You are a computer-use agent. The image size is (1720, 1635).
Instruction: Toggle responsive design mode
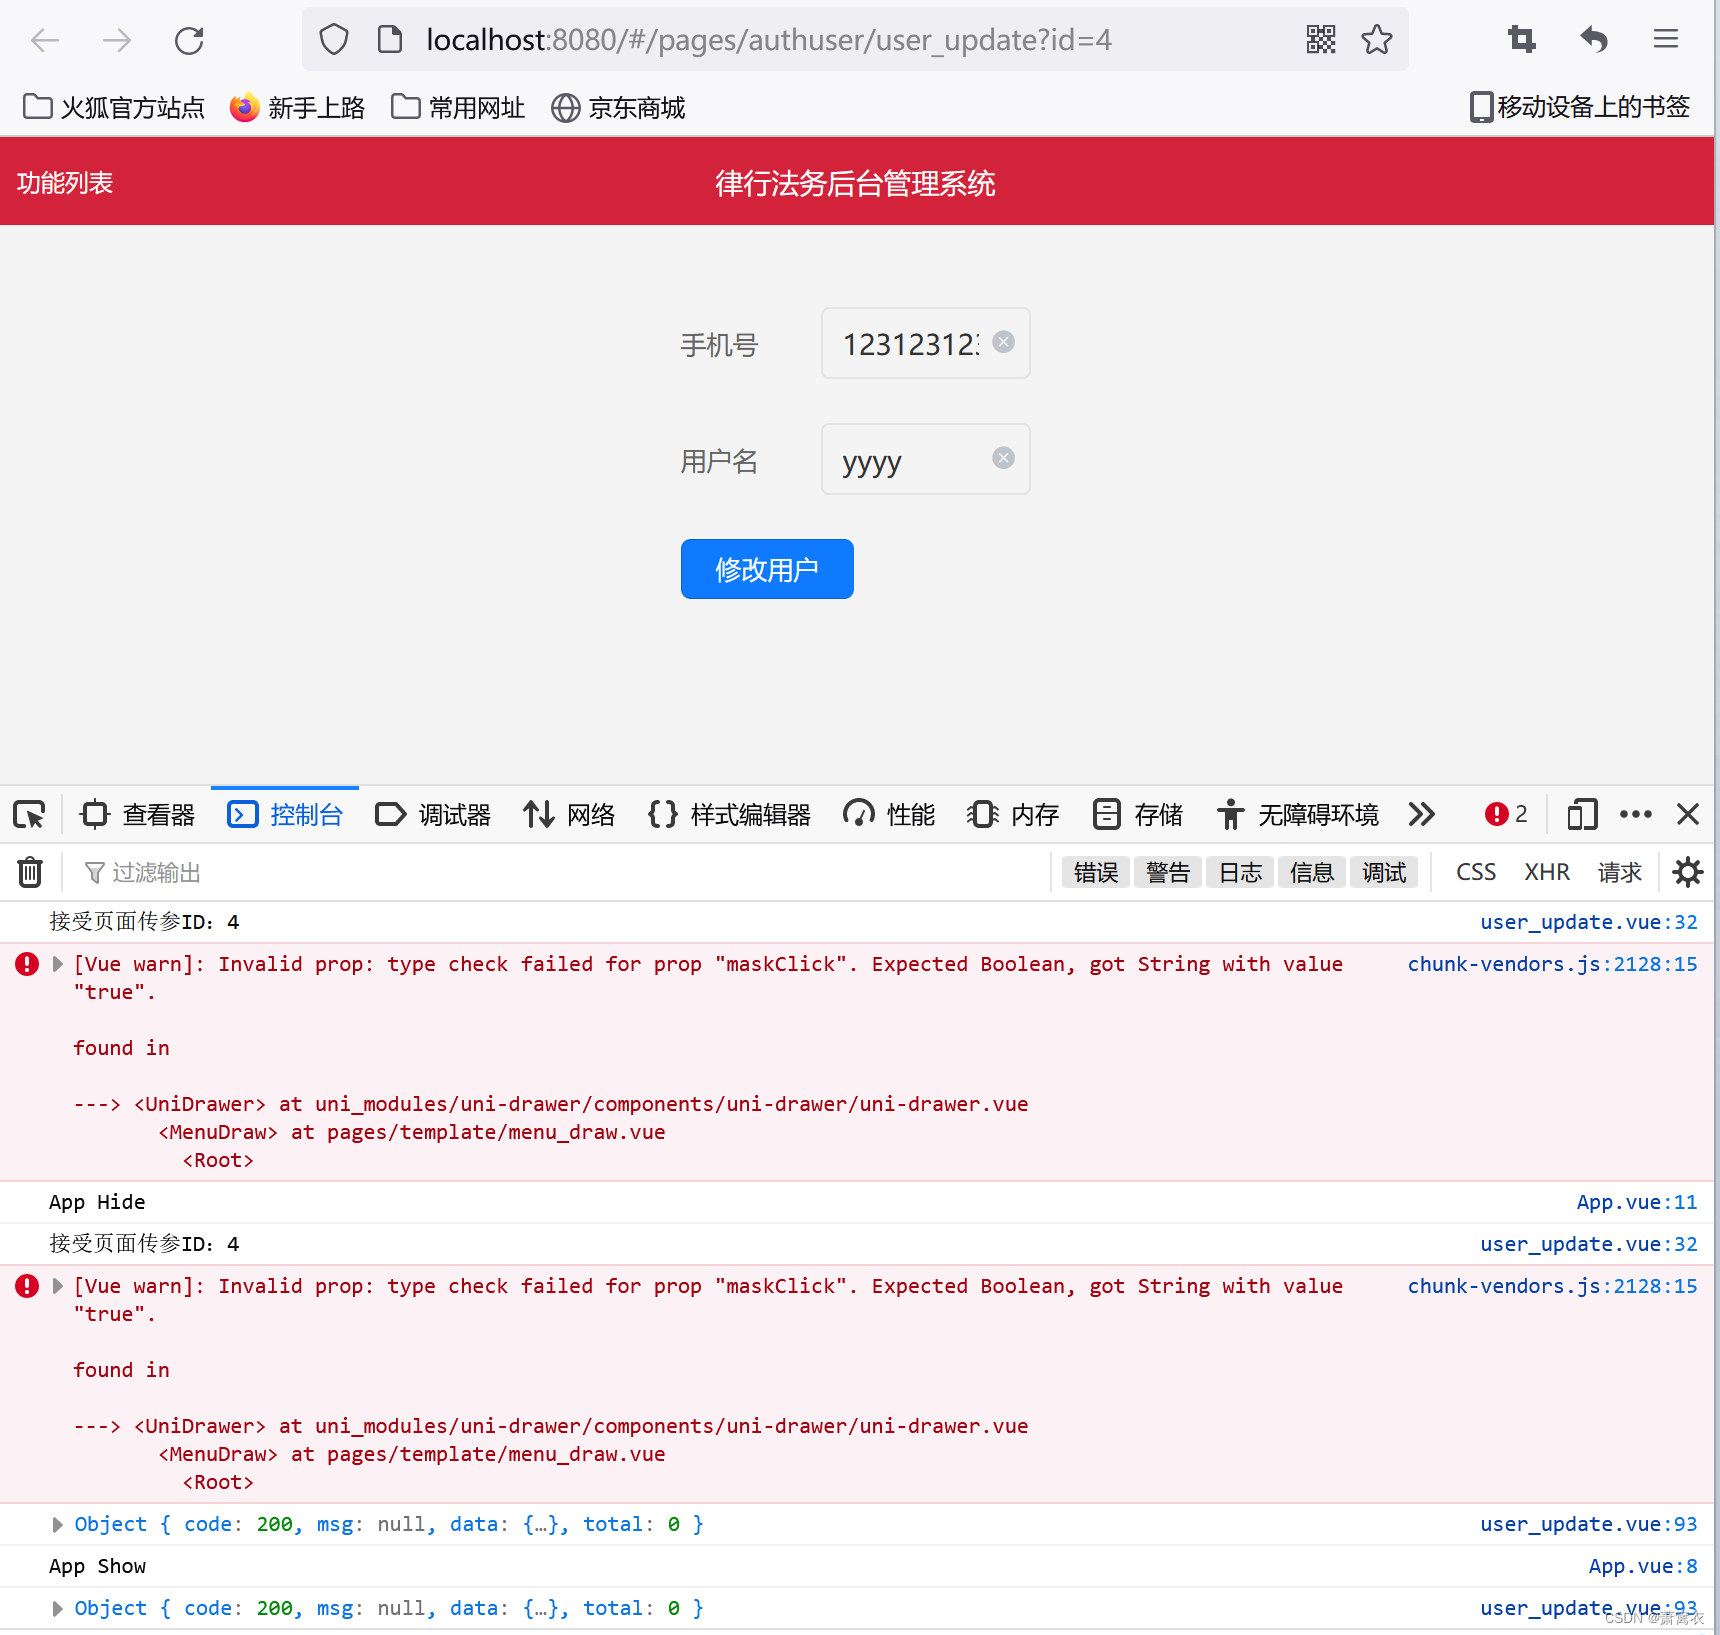coord(1582,814)
